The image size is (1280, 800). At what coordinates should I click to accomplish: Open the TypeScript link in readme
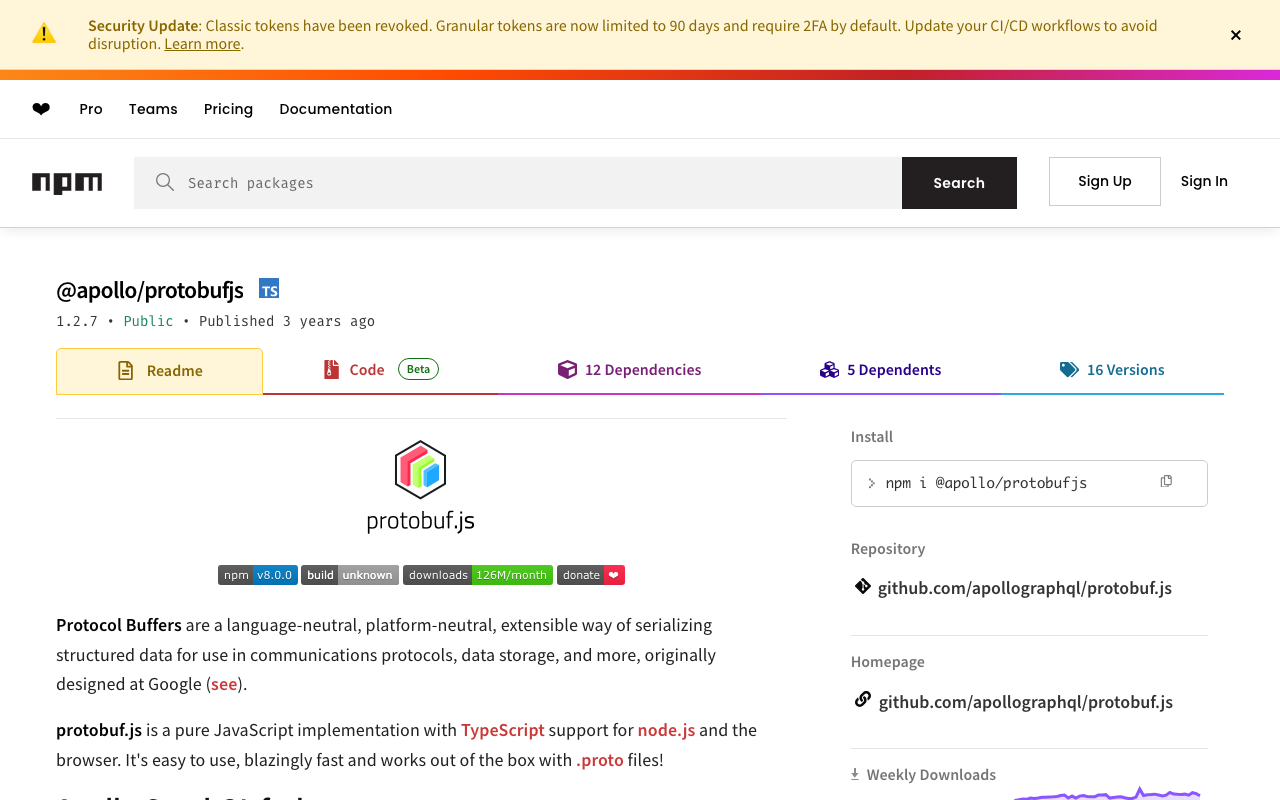(x=503, y=730)
